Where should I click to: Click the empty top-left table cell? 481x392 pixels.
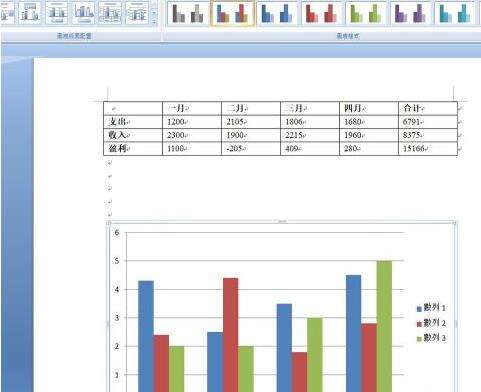(133, 108)
